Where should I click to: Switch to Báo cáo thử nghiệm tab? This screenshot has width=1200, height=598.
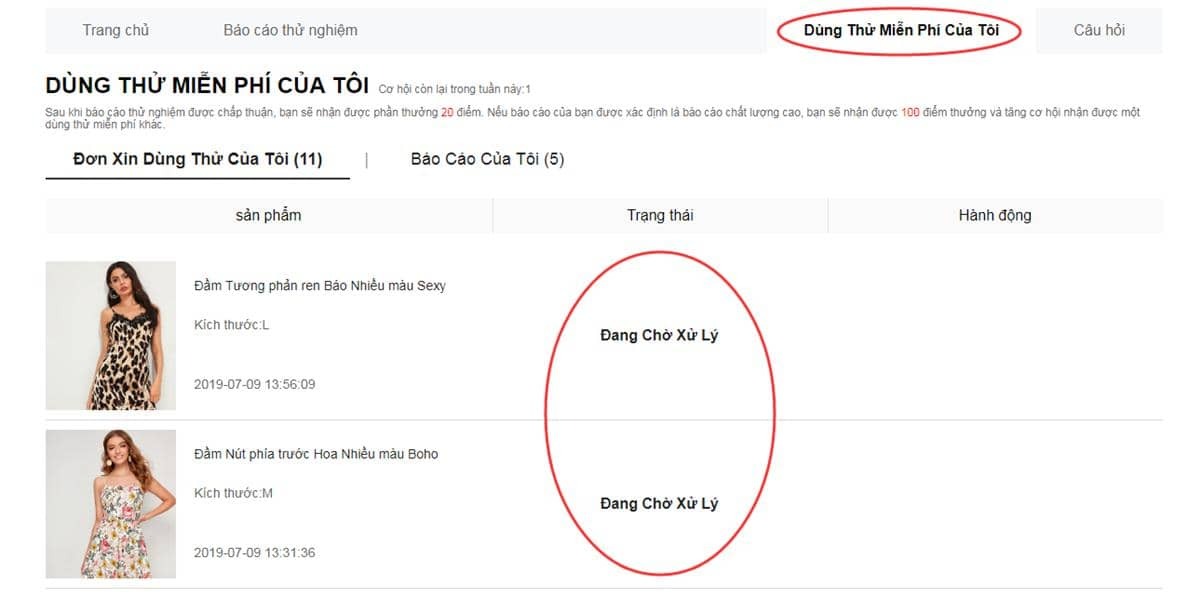[x=290, y=30]
